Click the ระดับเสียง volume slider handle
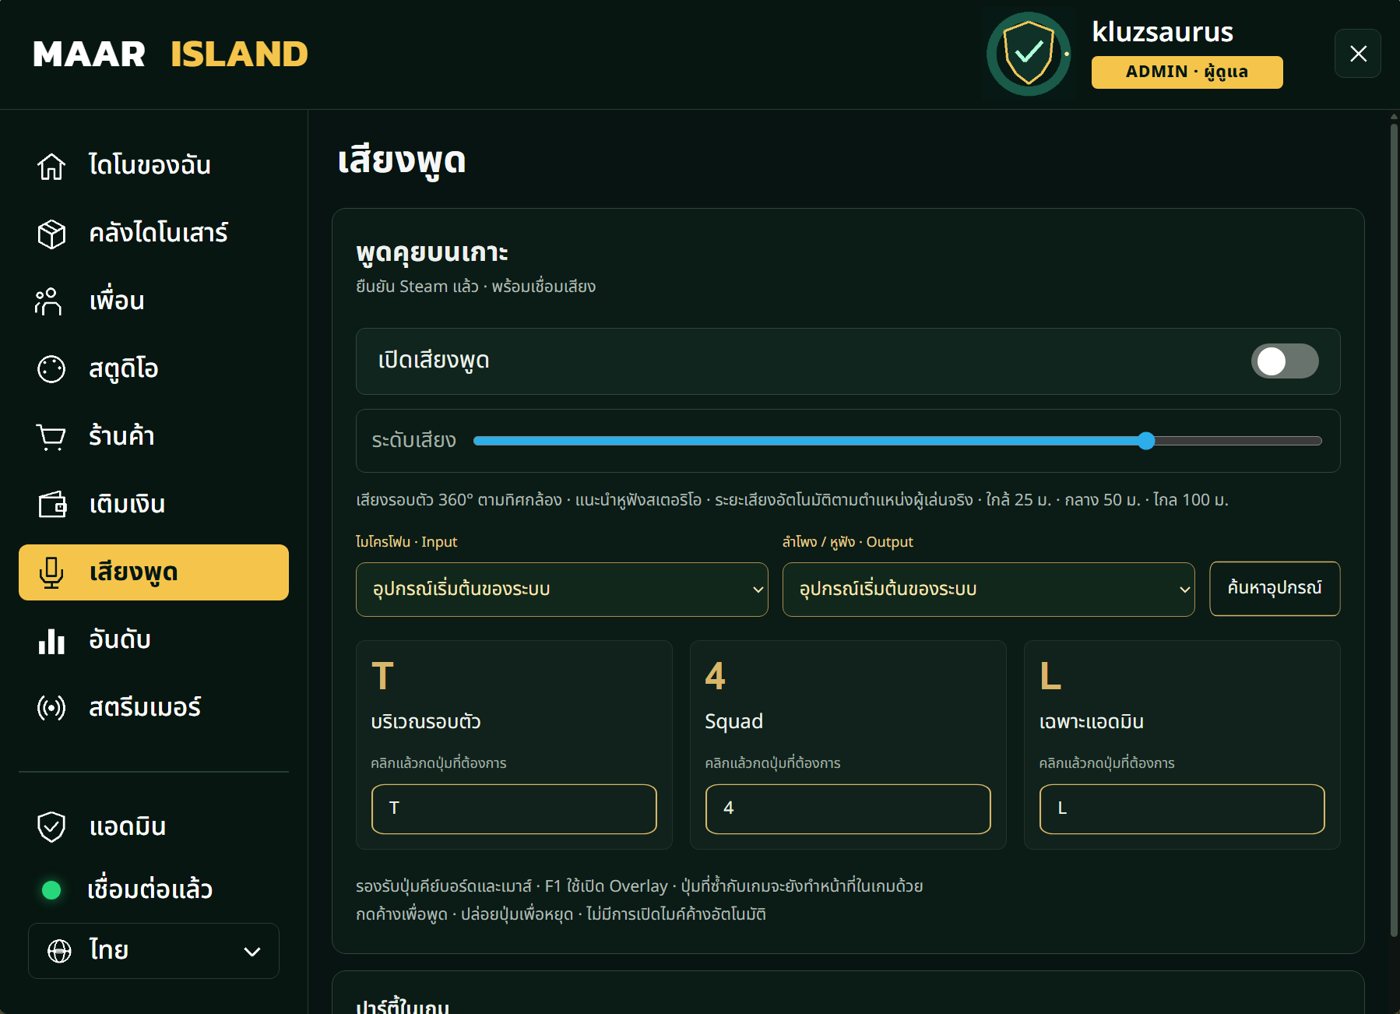 [1146, 441]
